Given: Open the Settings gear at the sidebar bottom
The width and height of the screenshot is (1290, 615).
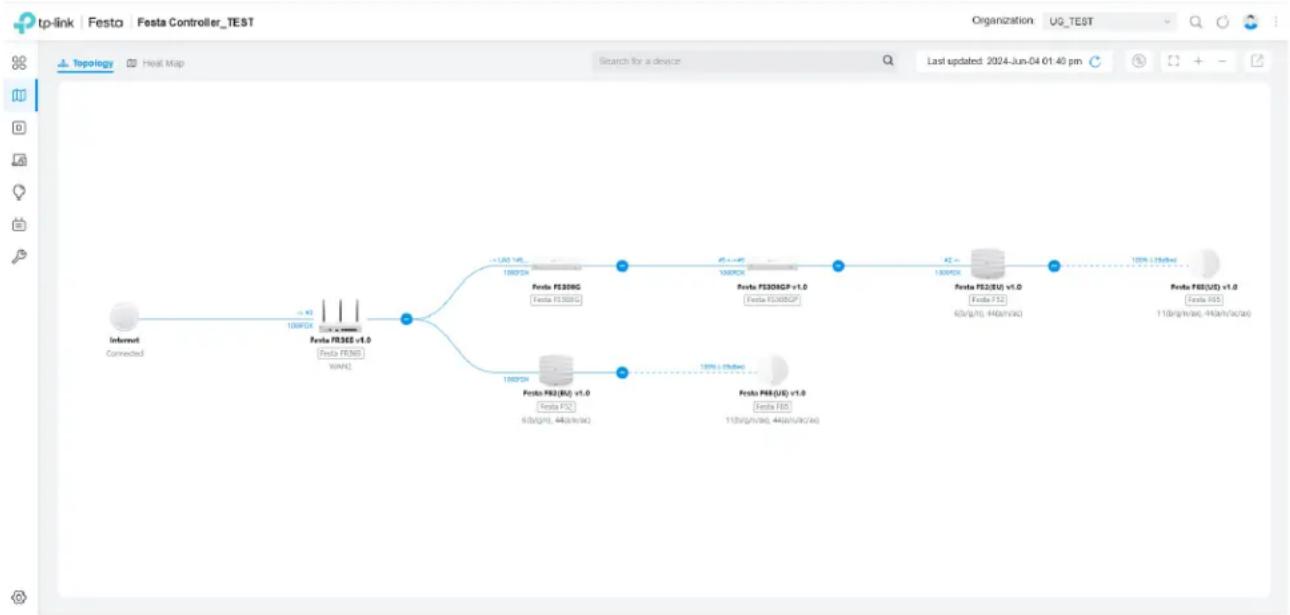Looking at the screenshot, I should click(19, 596).
